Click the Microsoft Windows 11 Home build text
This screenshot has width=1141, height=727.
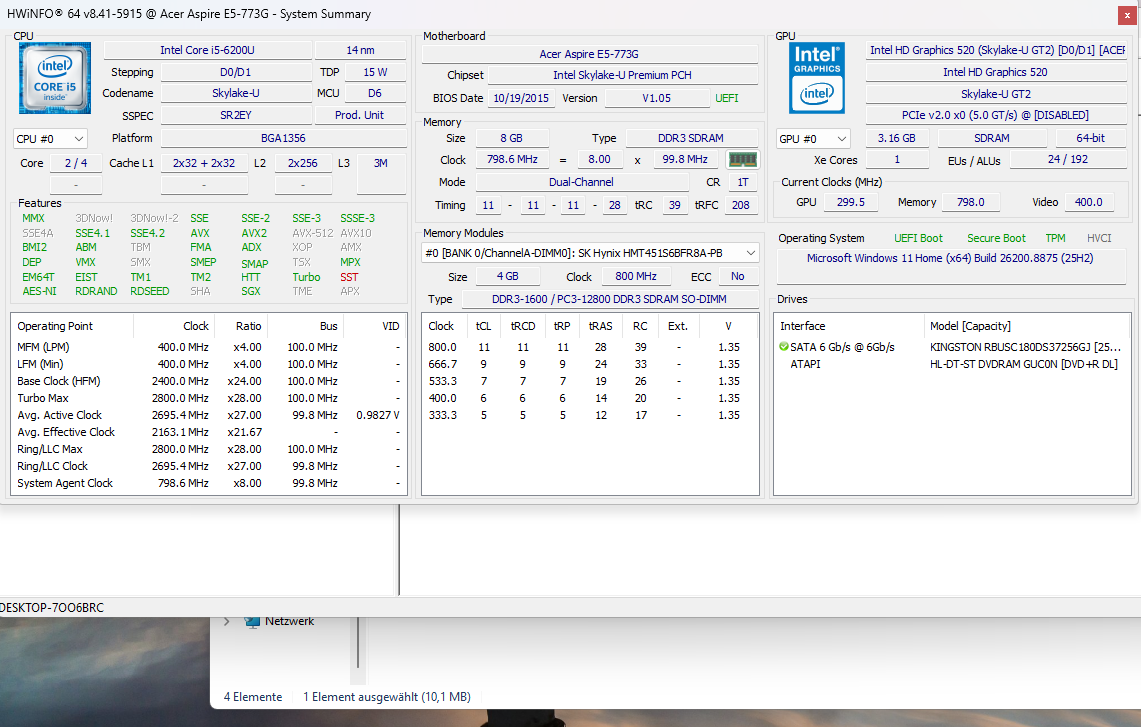click(x=950, y=258)
